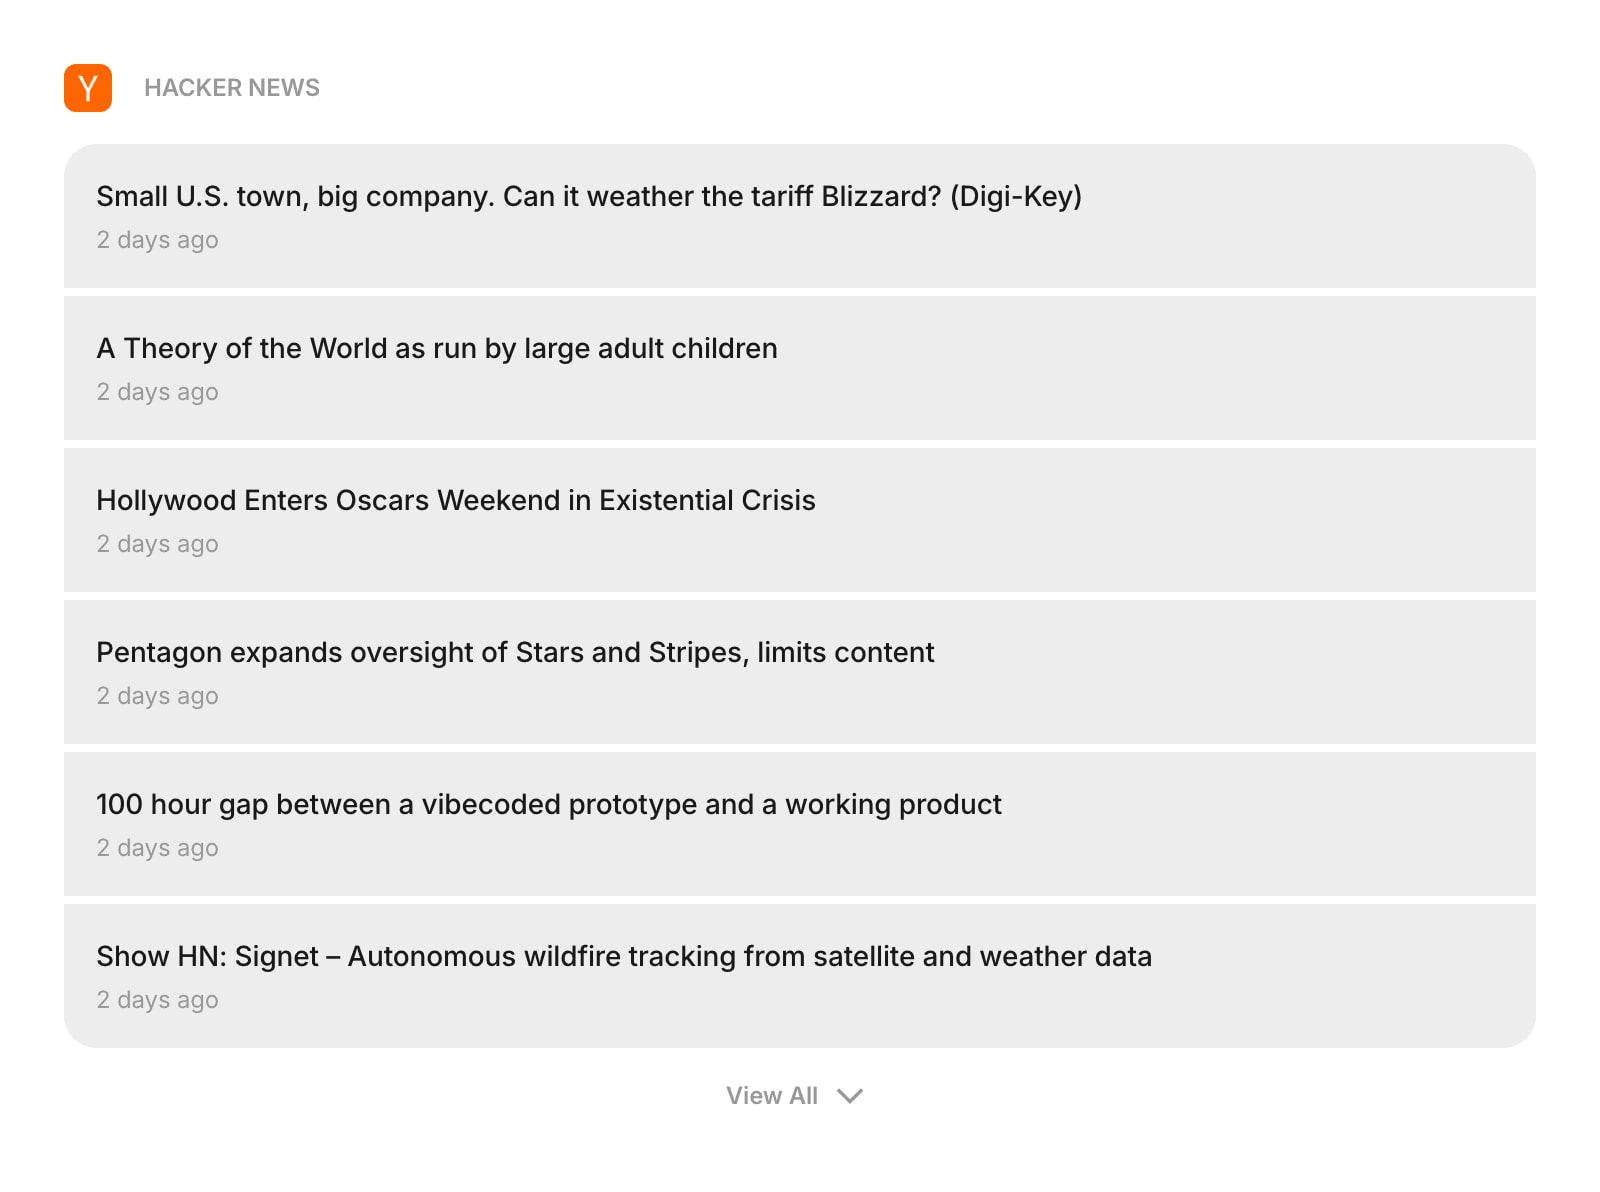Image resolution: width=1600 pixels, height=1192 pixels.
Task: Select the Oscars Weekend story card
Action: pyautogui.click(x=800, y=520)
